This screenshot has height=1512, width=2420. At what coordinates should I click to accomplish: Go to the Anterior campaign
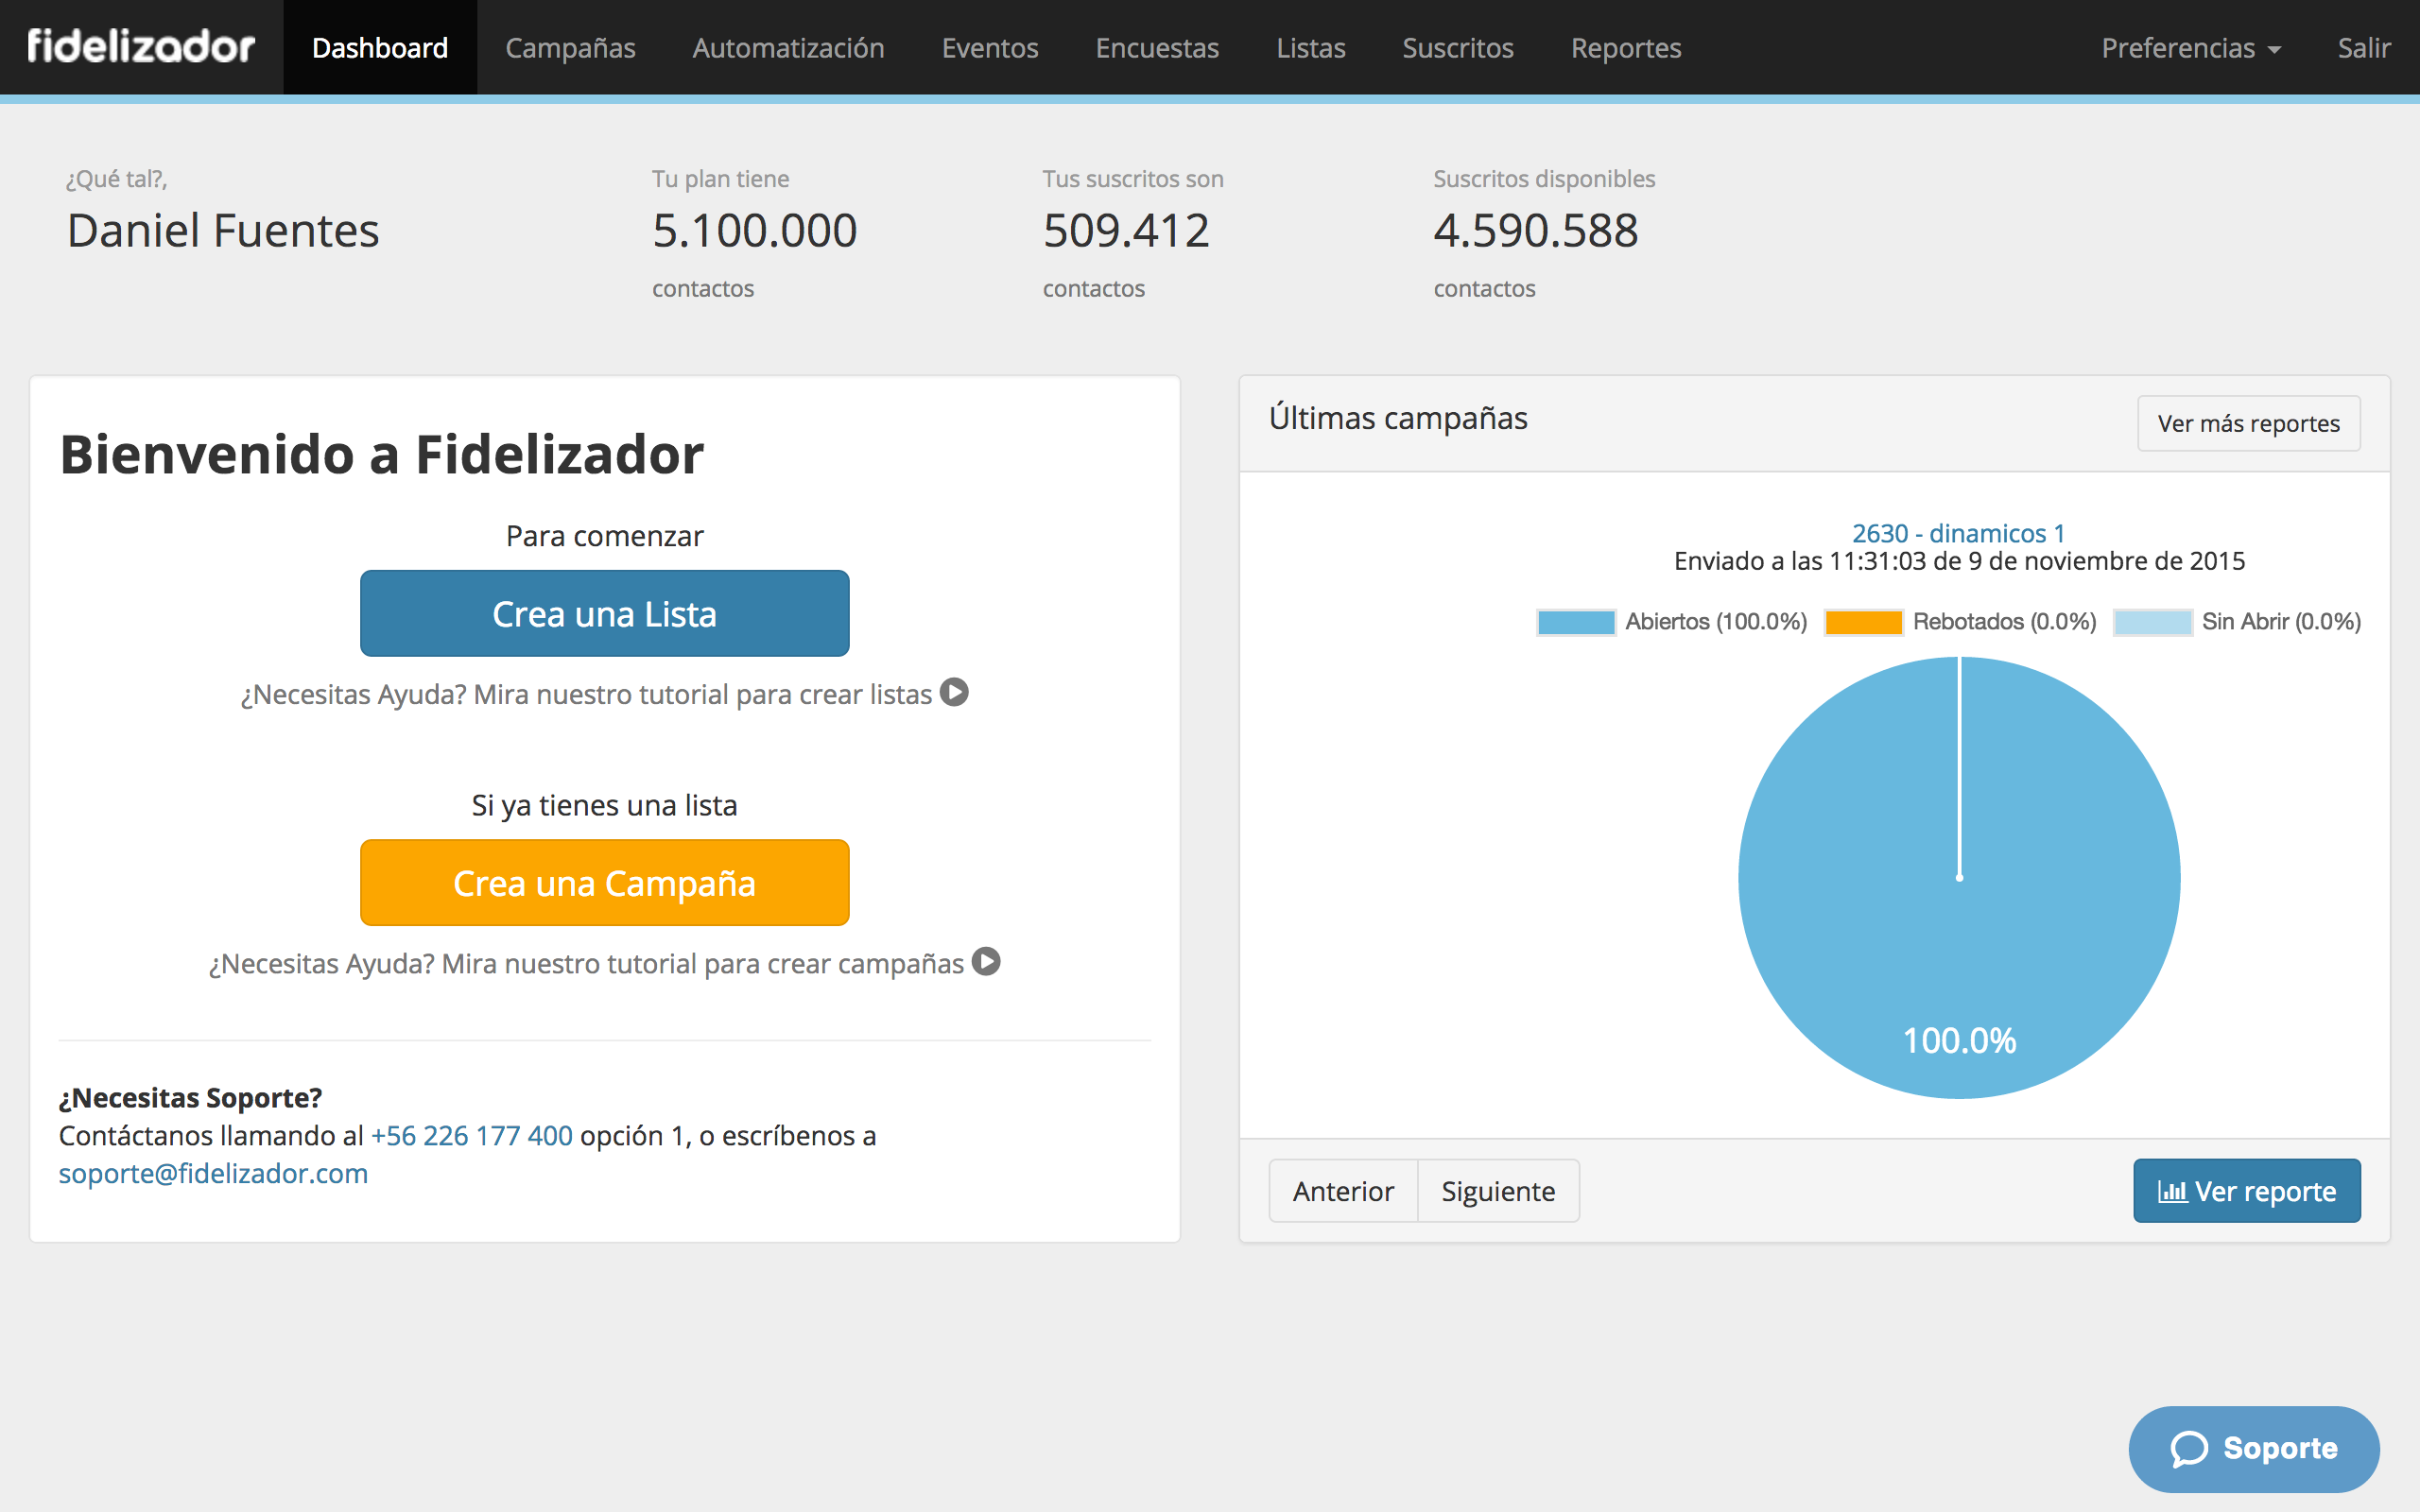tap(1343, 1191)
